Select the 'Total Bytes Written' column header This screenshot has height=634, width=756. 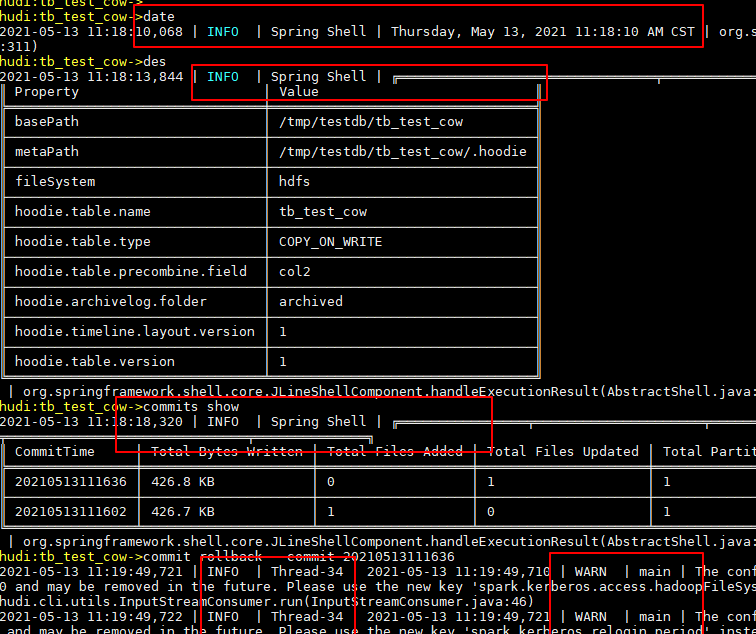pos(227,451)
